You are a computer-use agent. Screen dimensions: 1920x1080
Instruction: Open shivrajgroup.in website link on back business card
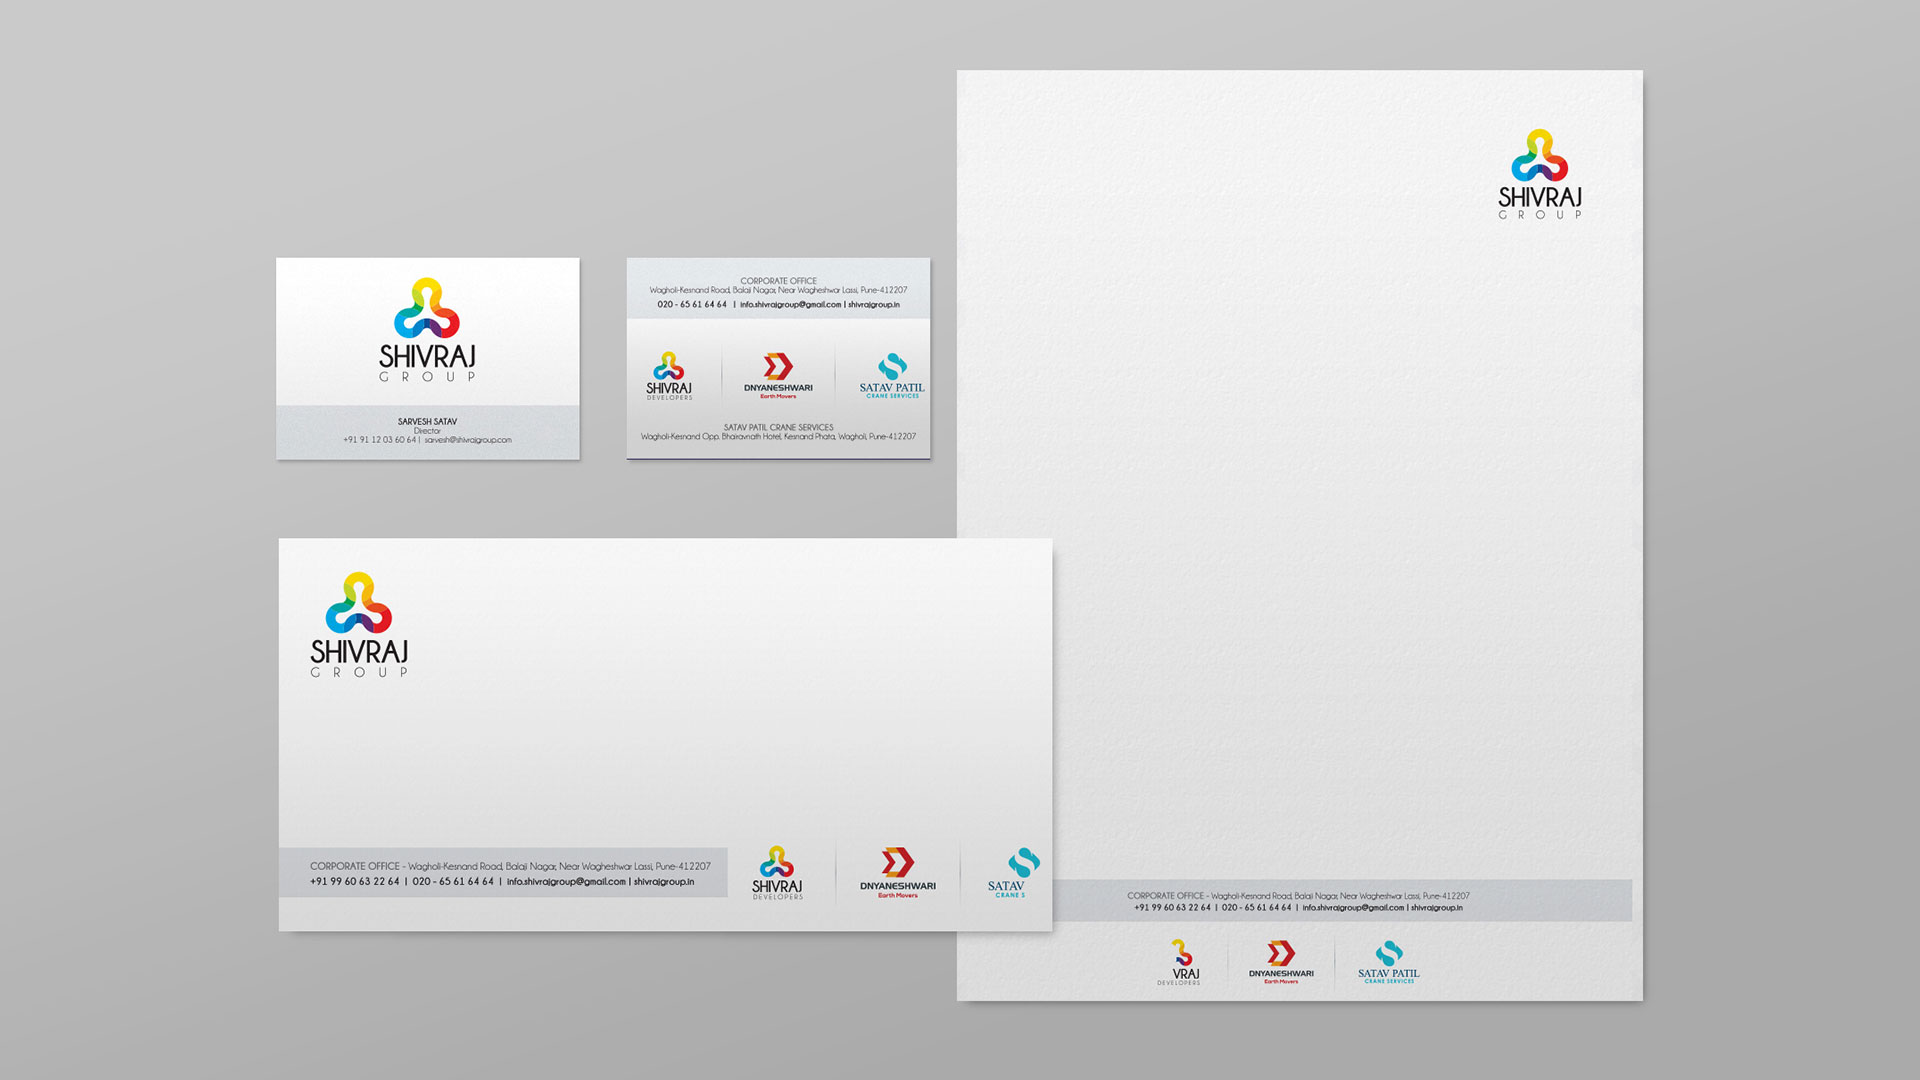[x=874, y=305]
